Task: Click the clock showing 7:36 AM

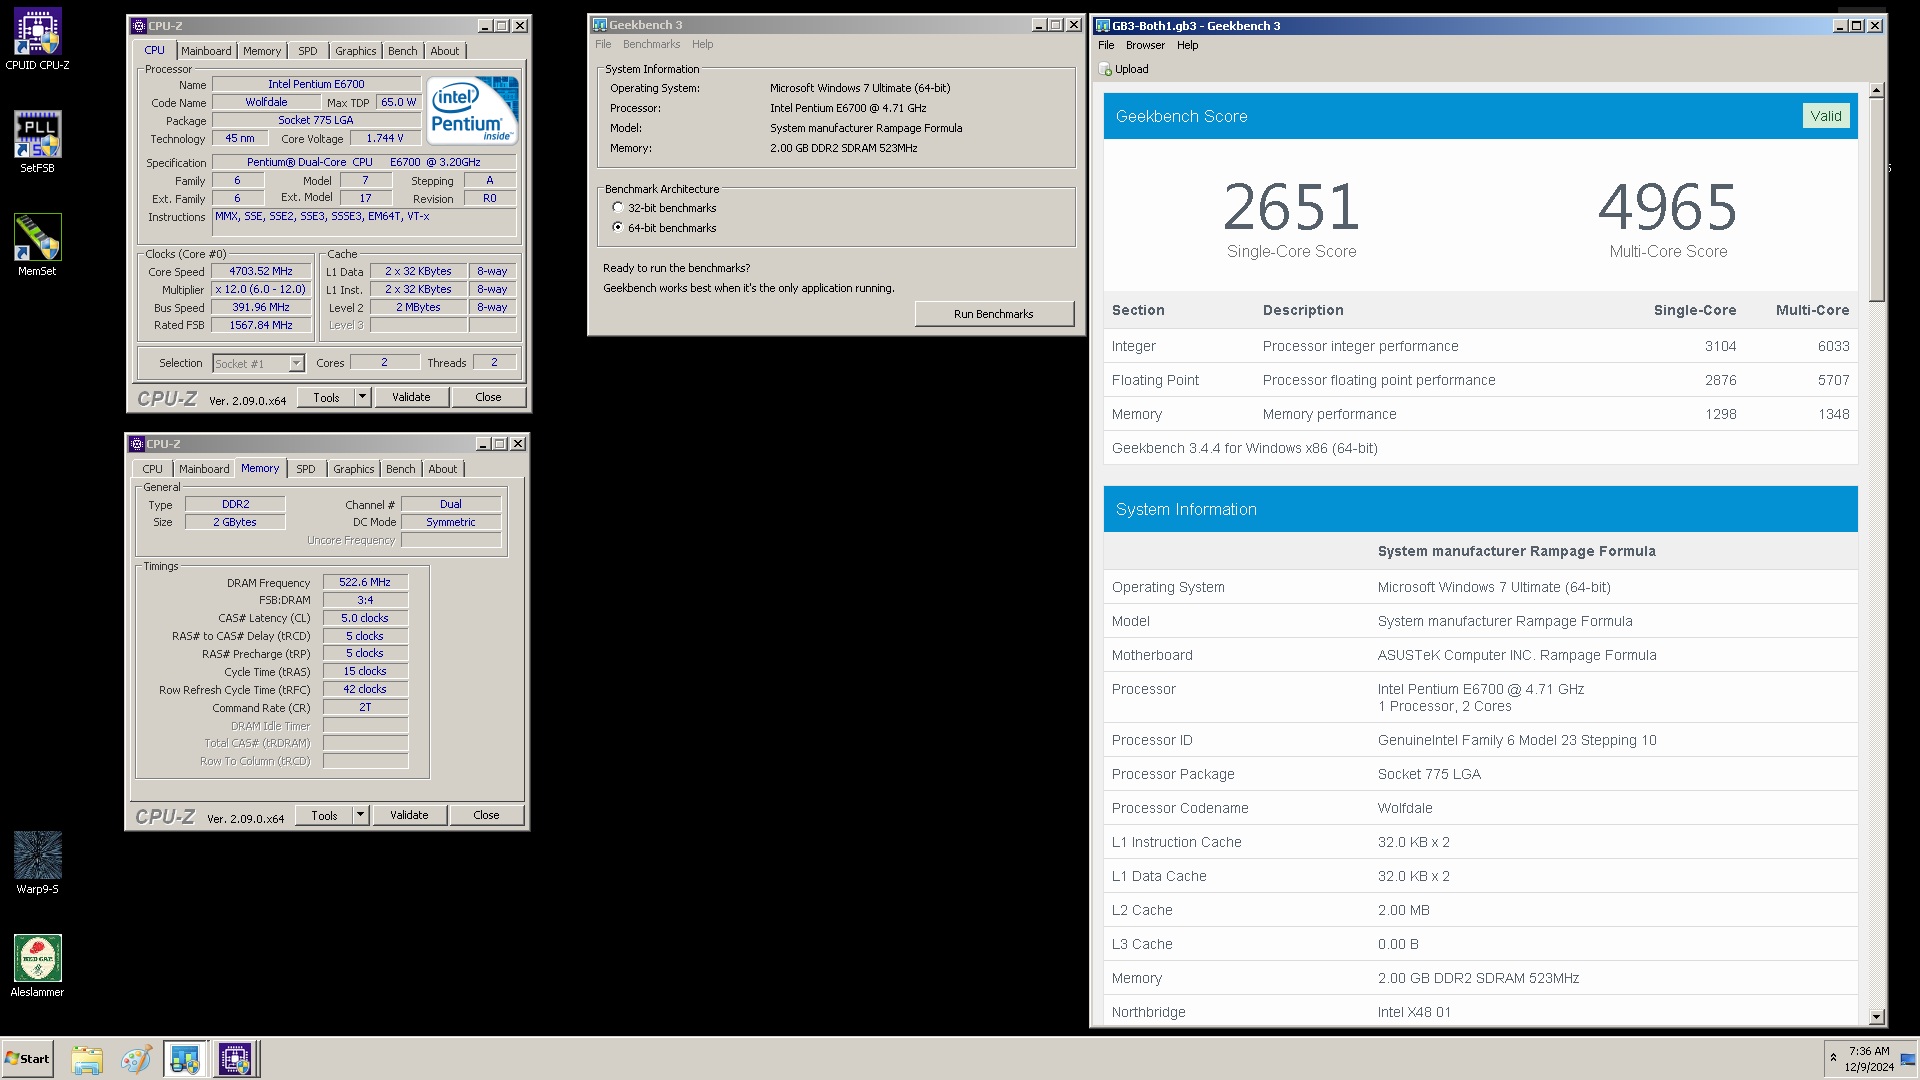Action: pyautogui.click(x=1869, y=1059)
